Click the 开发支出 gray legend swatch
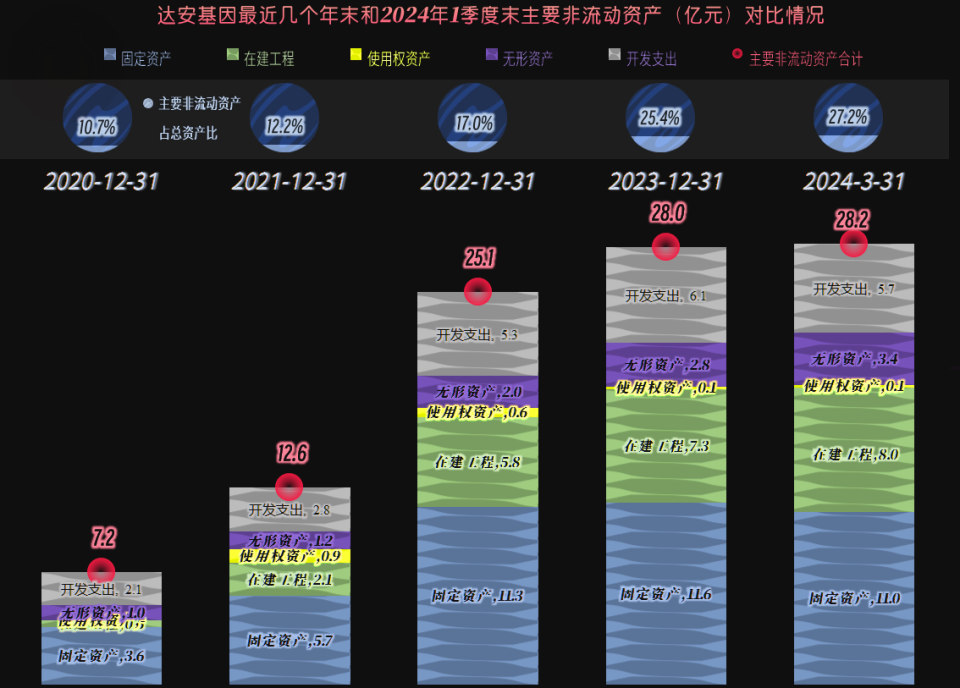 pyautogui.click(x=615, y=54)
